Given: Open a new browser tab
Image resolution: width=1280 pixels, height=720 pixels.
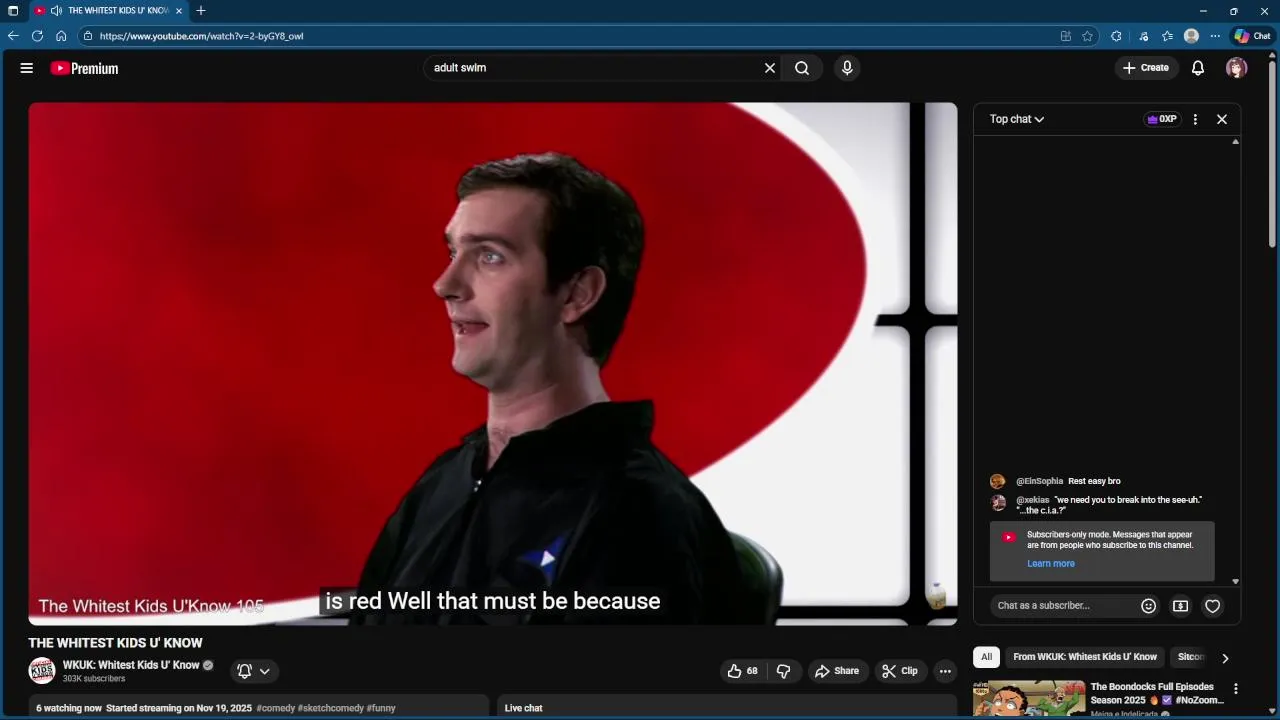Looking at the screenshot, I should coord(201,11).
